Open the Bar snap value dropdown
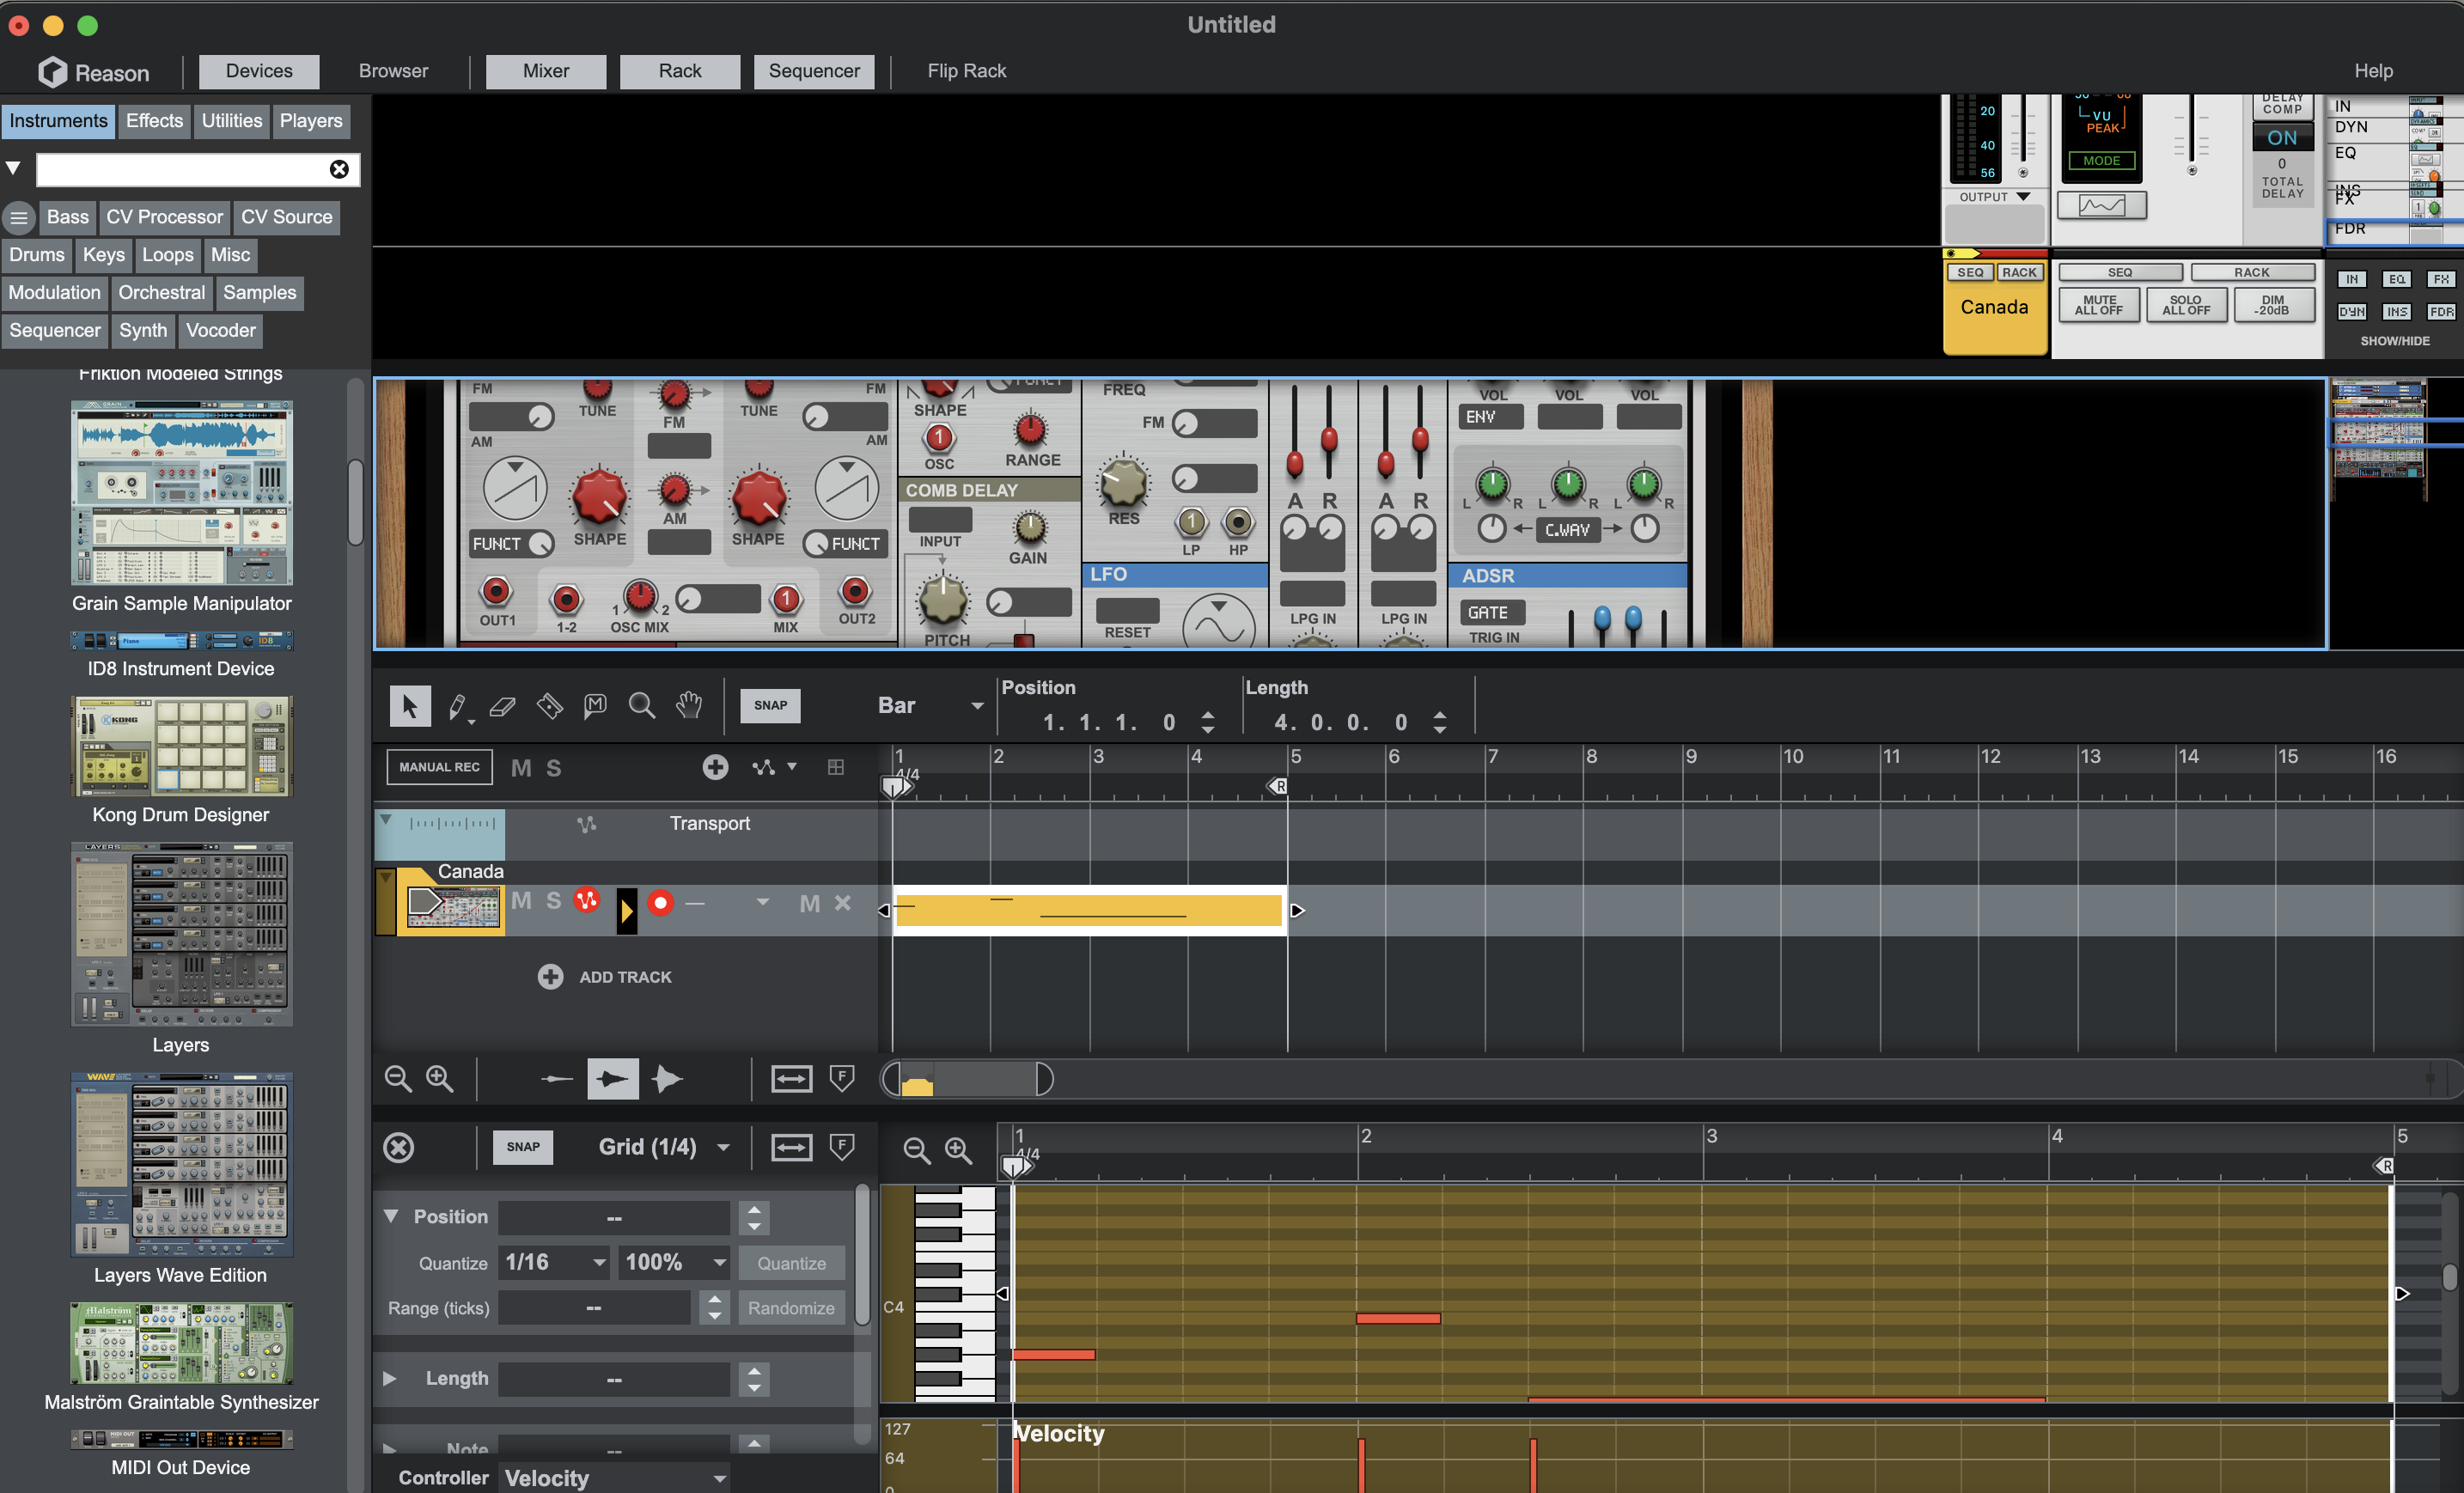The image size is (2464, 1493). 930,706
